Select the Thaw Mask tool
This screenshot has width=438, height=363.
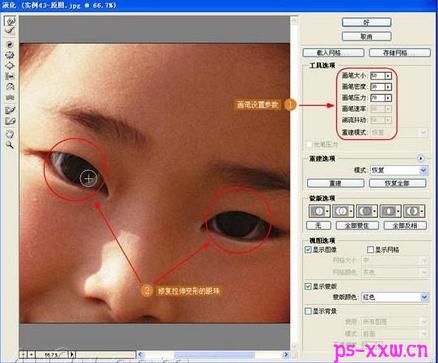click(x=10, y=121)
